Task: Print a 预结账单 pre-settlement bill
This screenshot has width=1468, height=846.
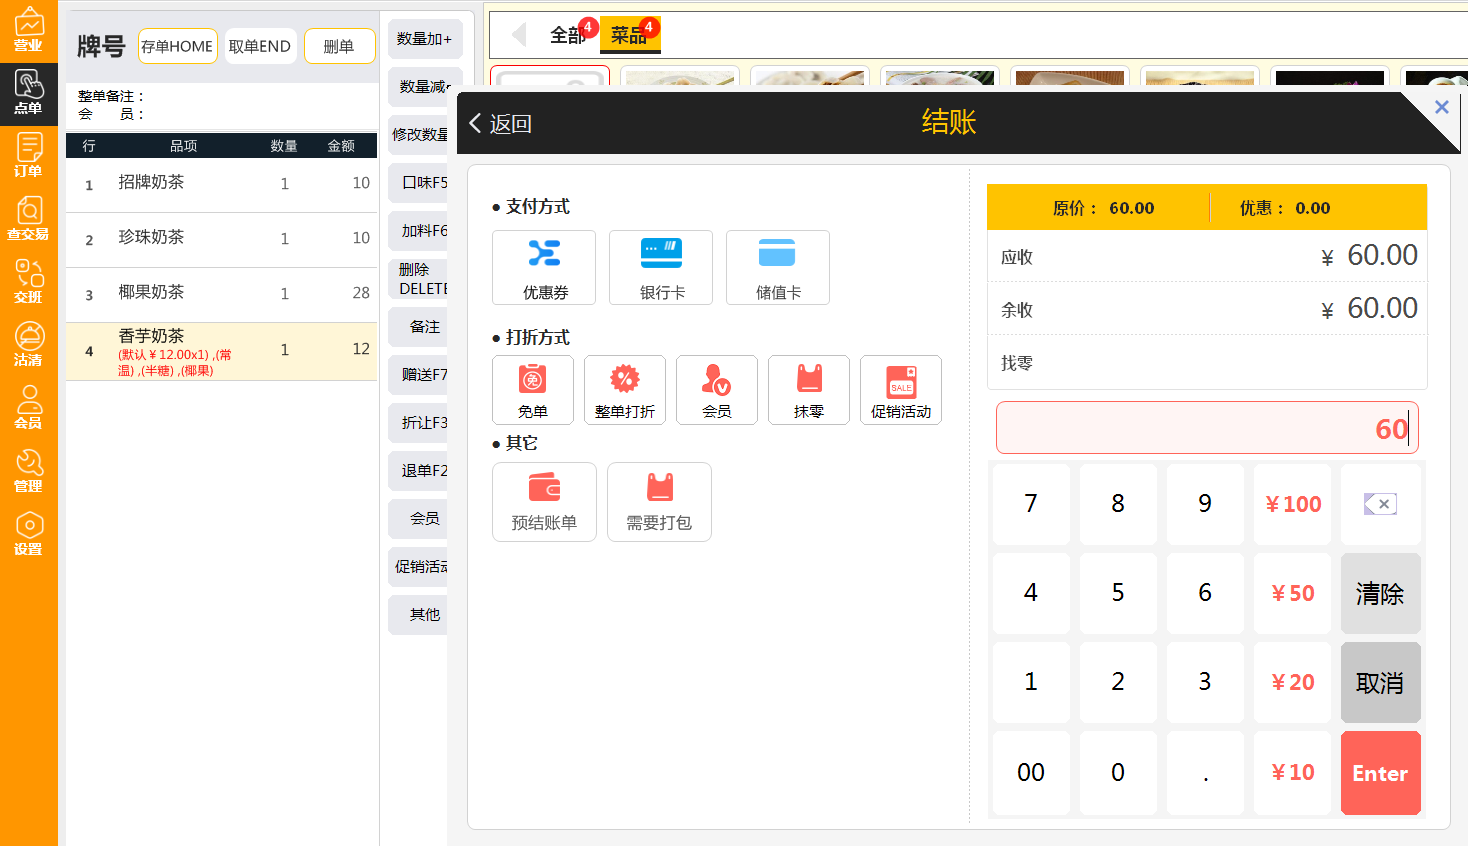Action: pyautogui.click(x=544, y=501)
